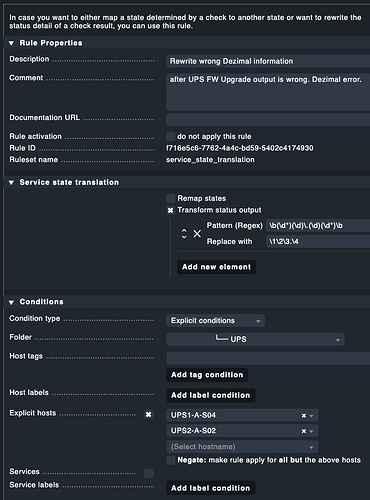Screen dimensions: 370x500
Task: Click Add new element button
Action: tap(216, 267)
